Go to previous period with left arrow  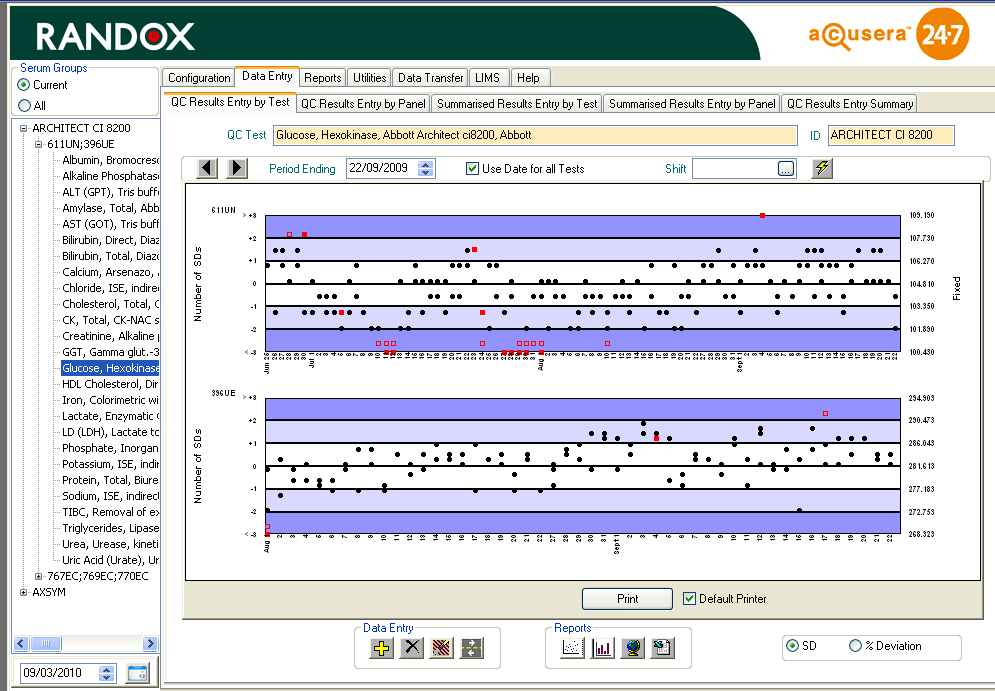(207, 168)
